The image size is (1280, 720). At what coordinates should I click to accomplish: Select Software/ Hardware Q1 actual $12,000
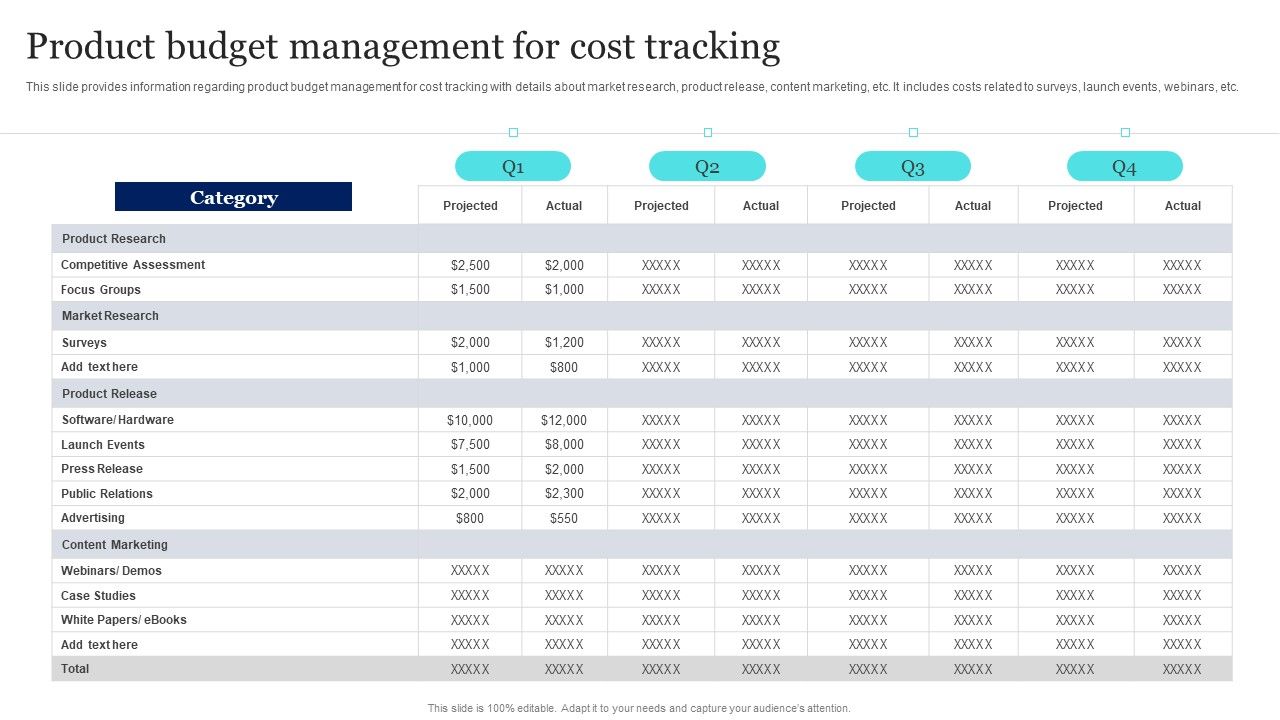[x=564, y=421]
